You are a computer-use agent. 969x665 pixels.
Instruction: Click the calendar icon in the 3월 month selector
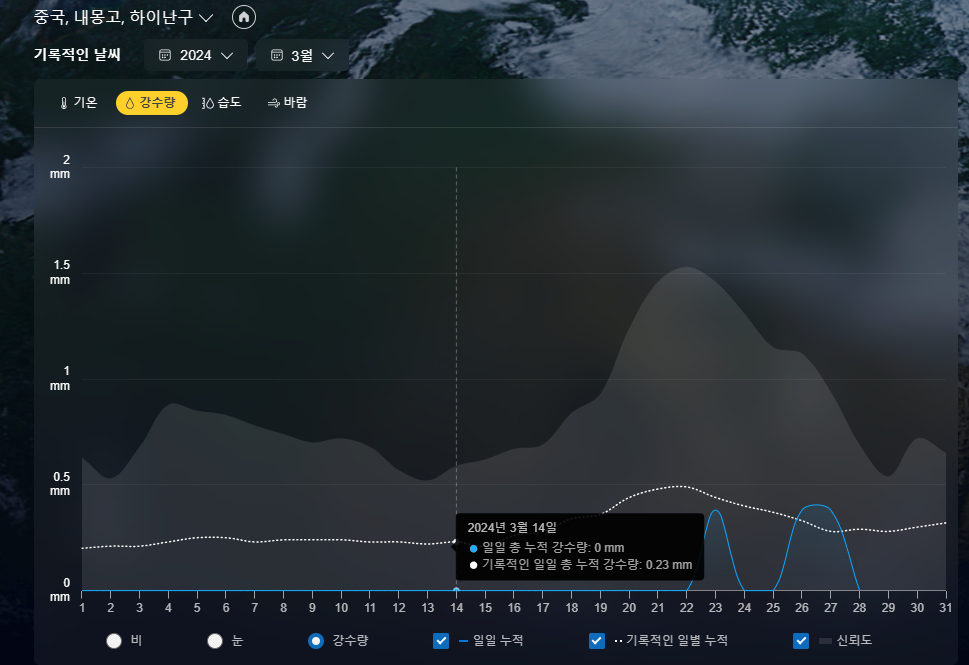276,55
